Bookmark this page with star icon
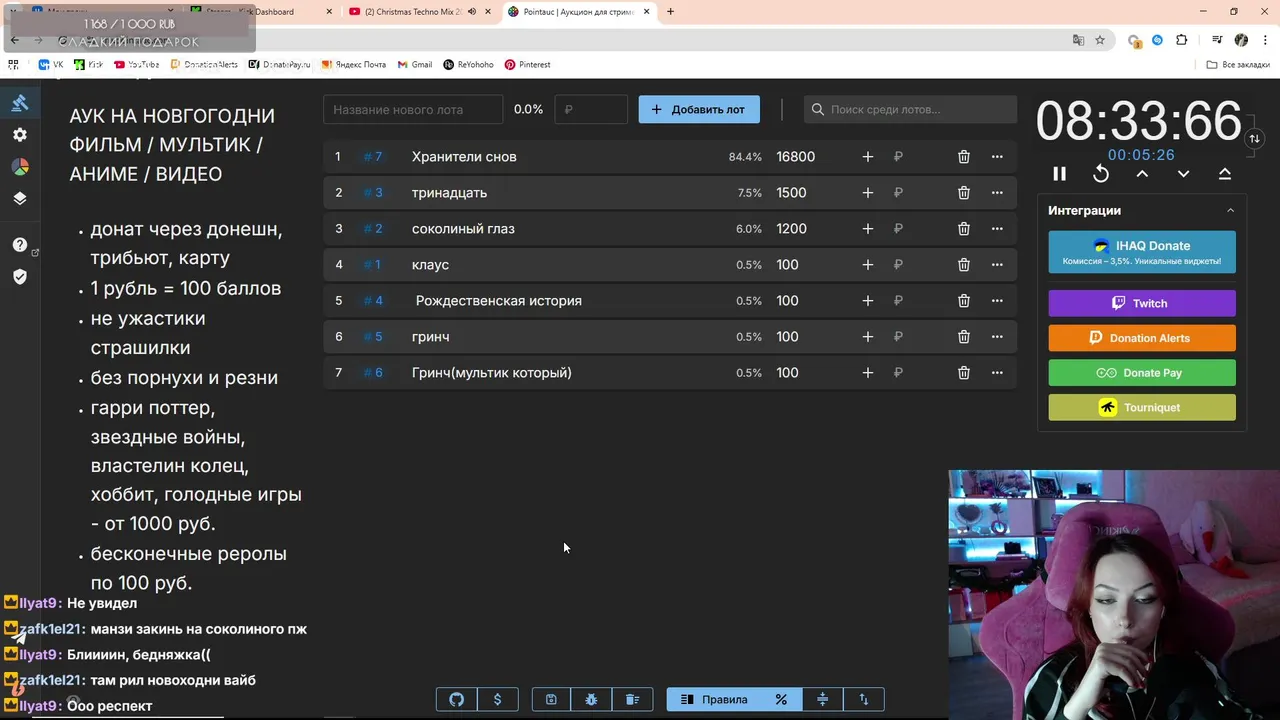Image resolution: width=1280 pixels, height=720 pixels. (x=1100, y=40)
